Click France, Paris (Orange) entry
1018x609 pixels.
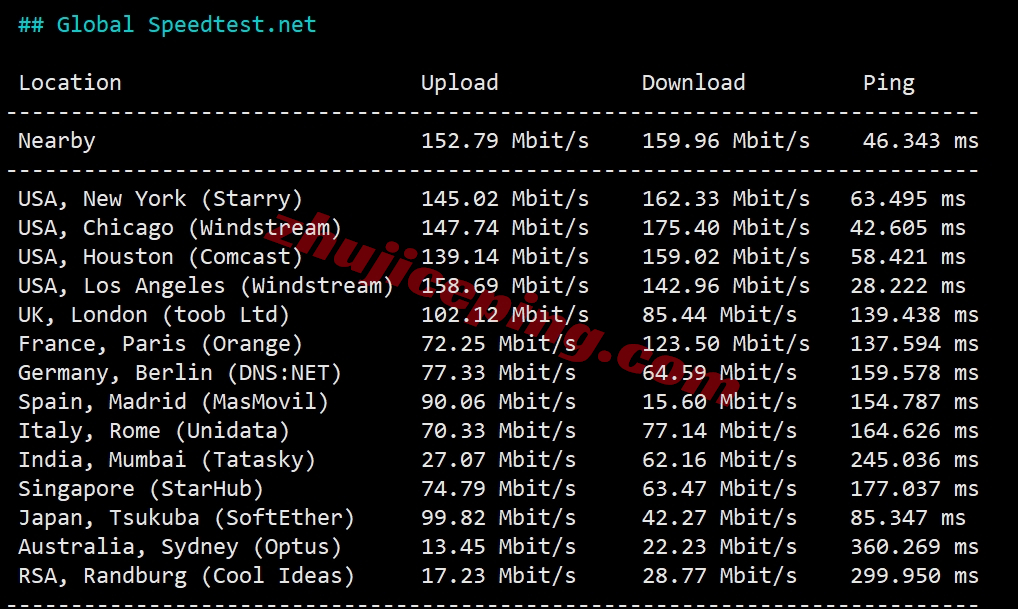pyautogui.click(x=160, y=344)
